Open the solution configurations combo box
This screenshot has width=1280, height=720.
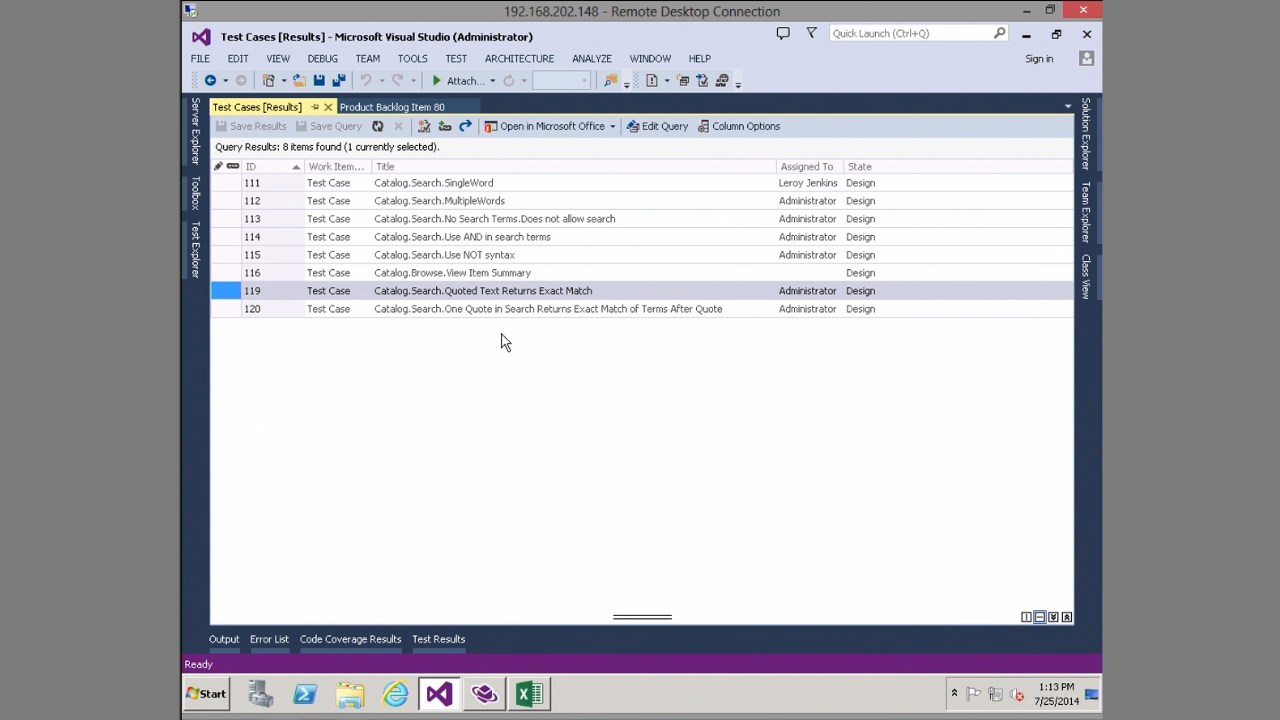click(x=561, y=81)
